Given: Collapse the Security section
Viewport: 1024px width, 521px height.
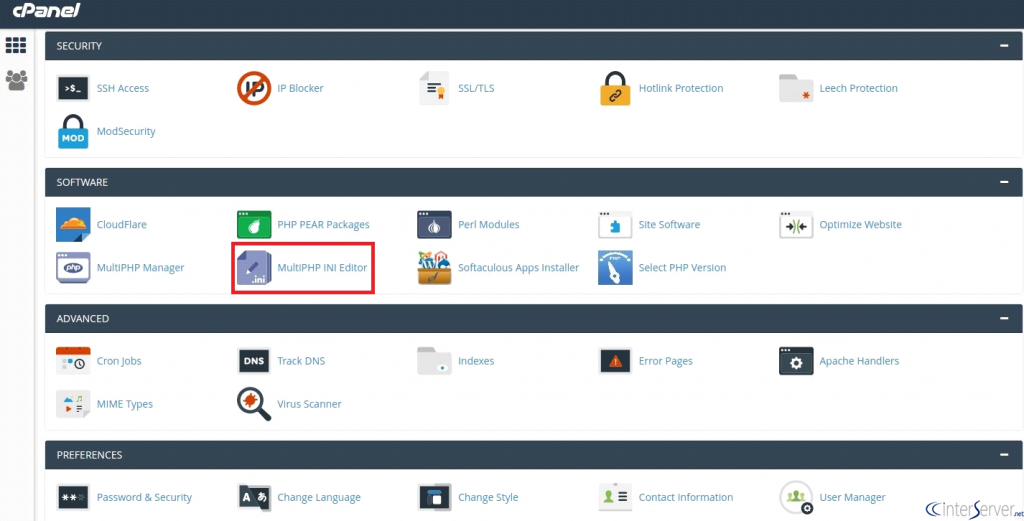Looking at the screenshot, I should (1004, 46).
